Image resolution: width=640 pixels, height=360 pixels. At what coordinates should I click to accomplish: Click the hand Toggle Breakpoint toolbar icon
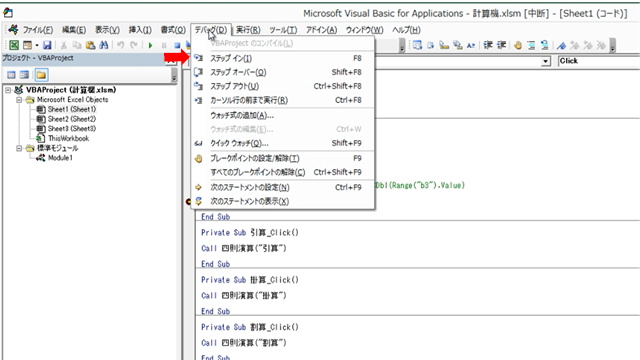[x=518, y=45]
